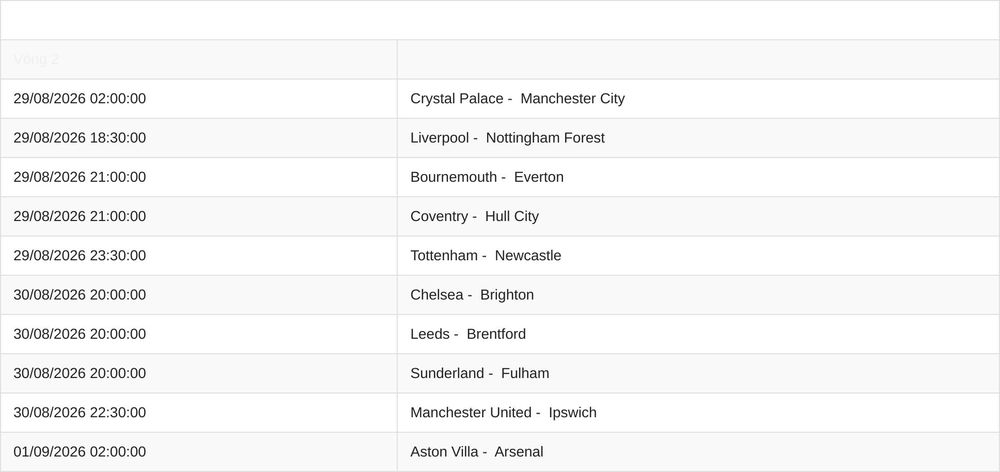
Task: Select the Manchester United - Ipswich match
Action: point(503,413)
